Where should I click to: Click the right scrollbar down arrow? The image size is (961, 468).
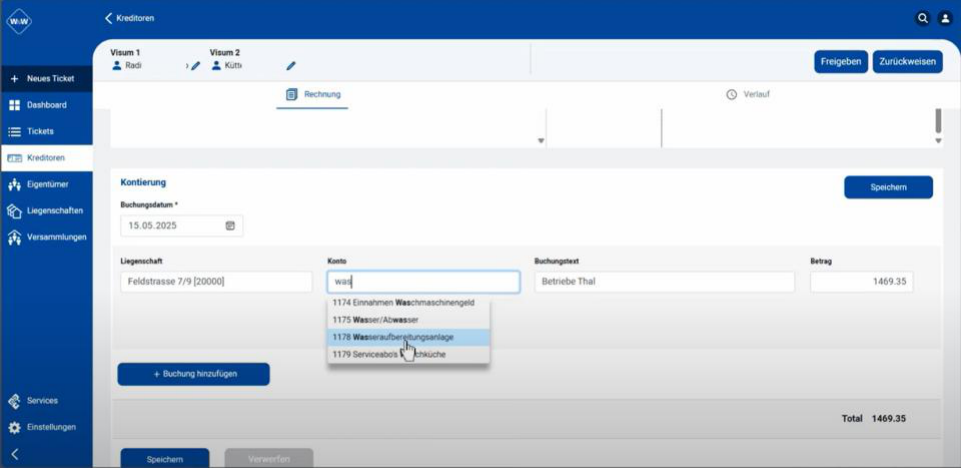point(938,142)
